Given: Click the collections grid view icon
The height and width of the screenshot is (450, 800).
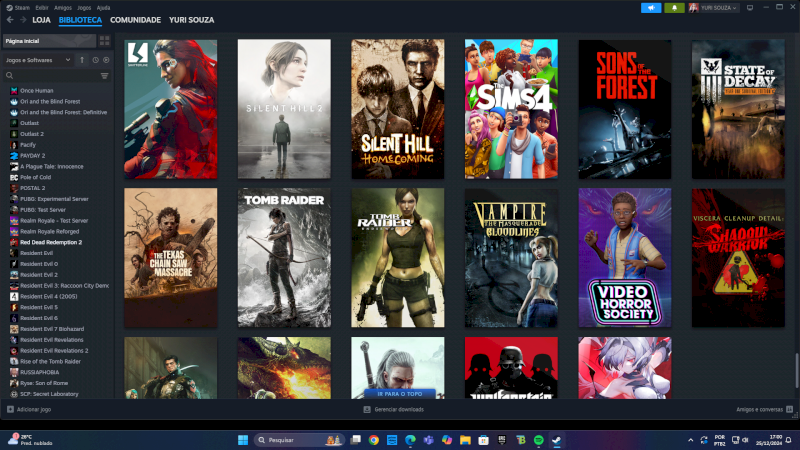Looking at the screenshot, I should (104, 41).
